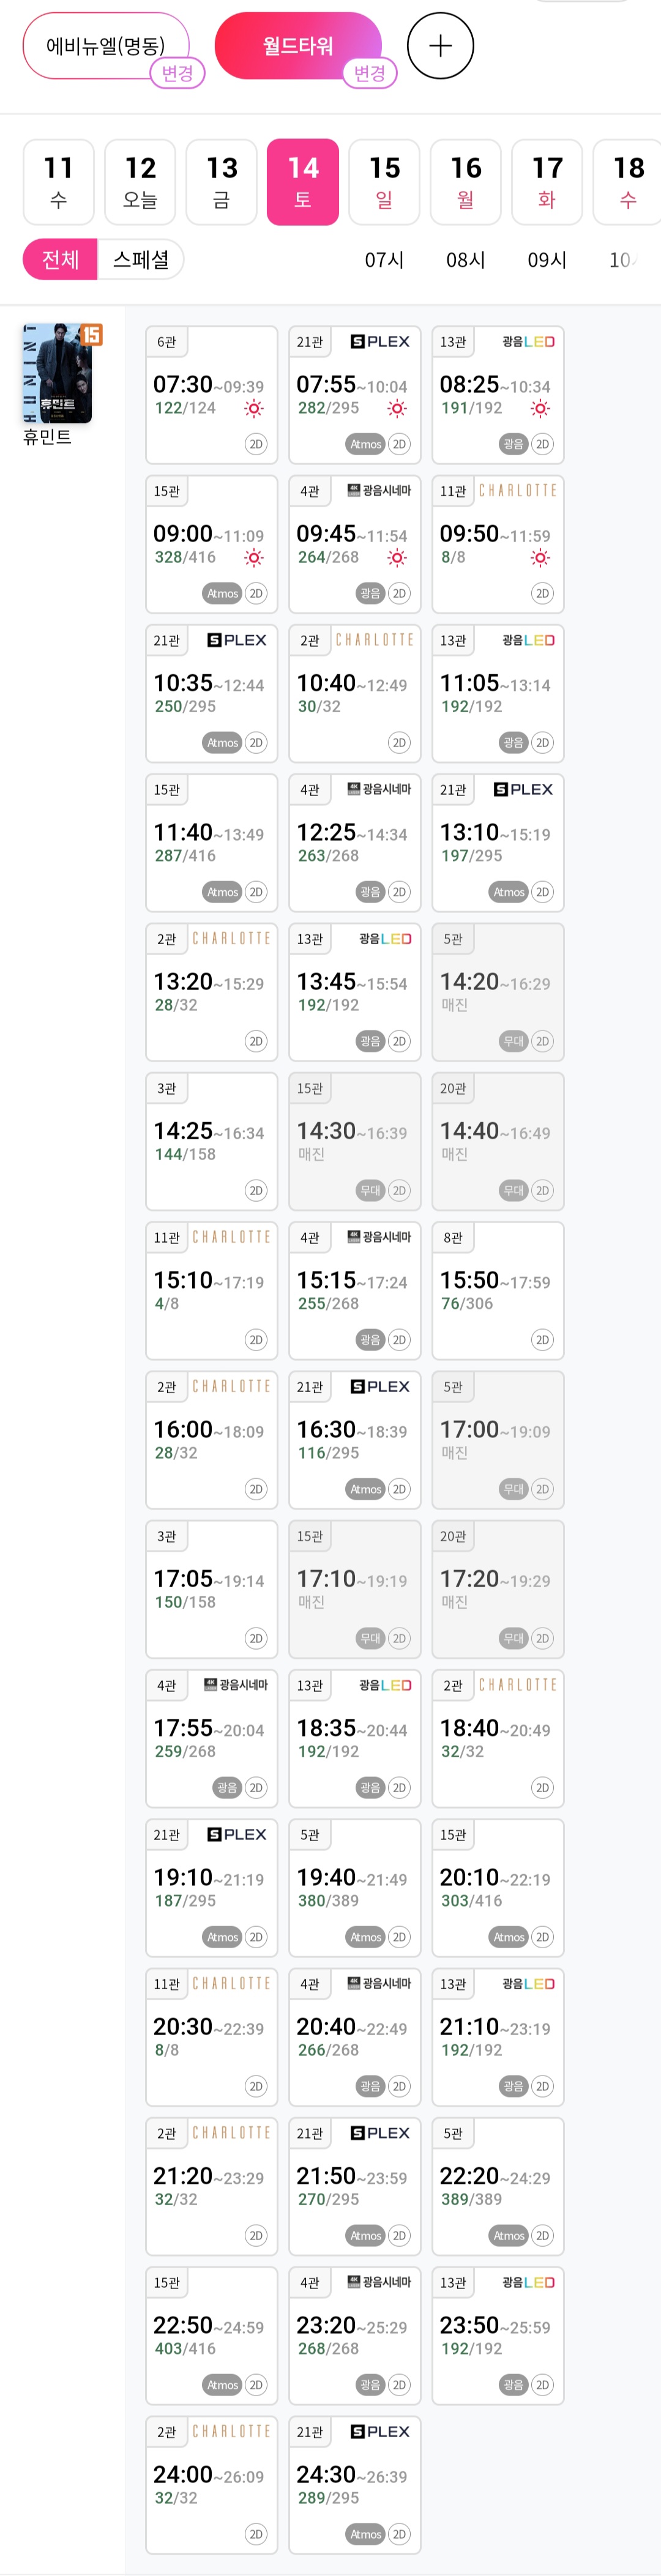This screenshot has width=661, height=2576.
Task: Select date 15 일 (Sunday)
Action: (x=384, y=182)
